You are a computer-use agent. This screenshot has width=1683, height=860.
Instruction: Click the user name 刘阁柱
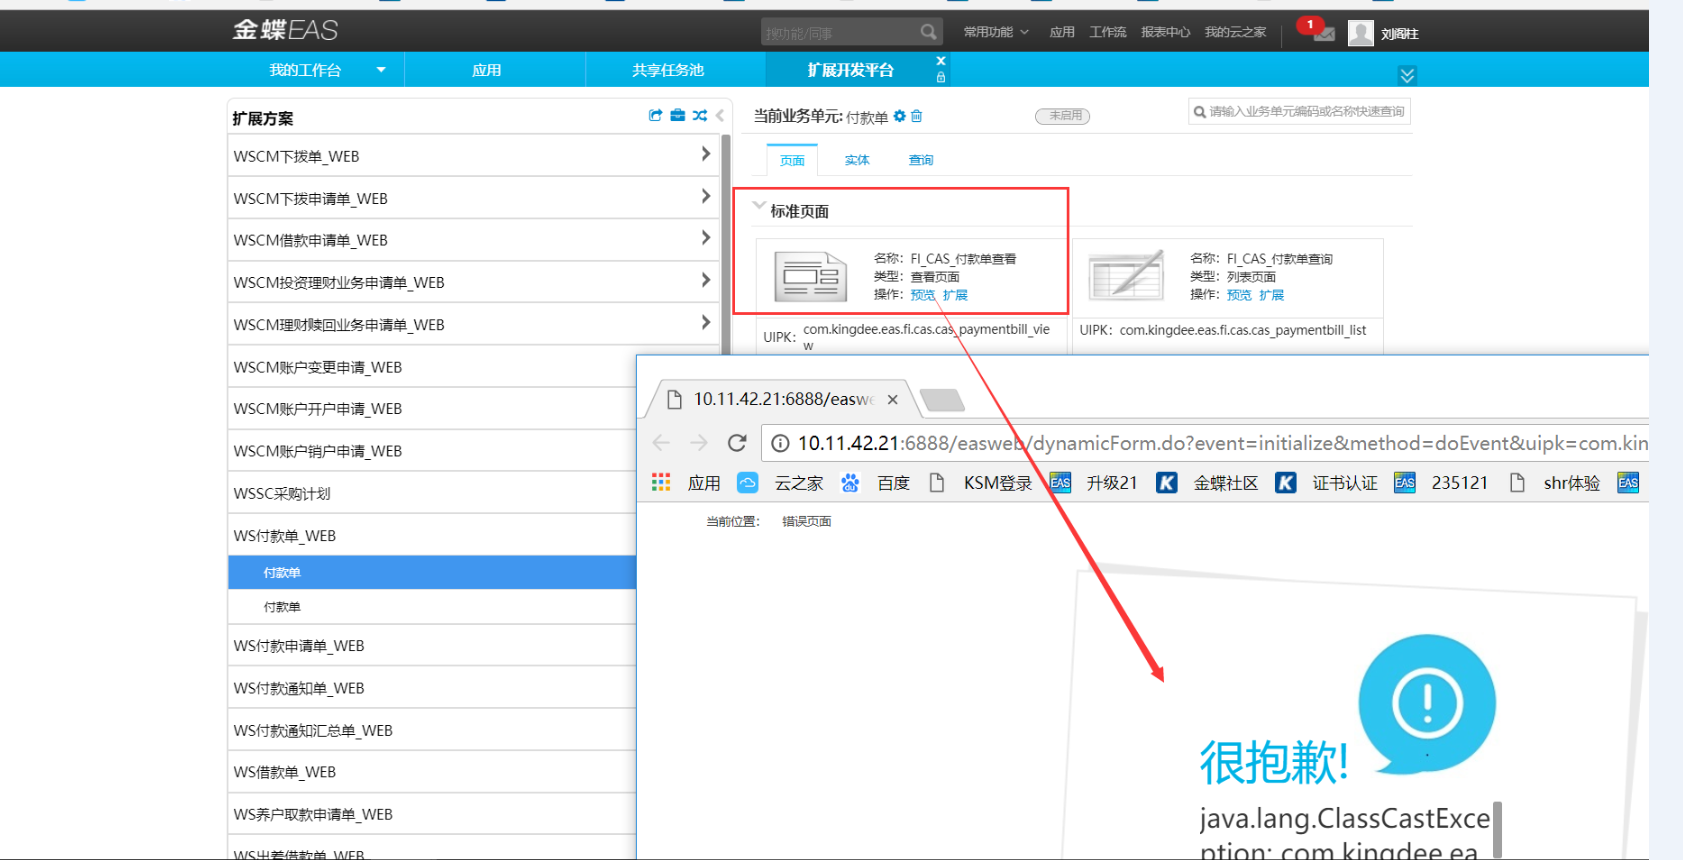[1400, 34]
